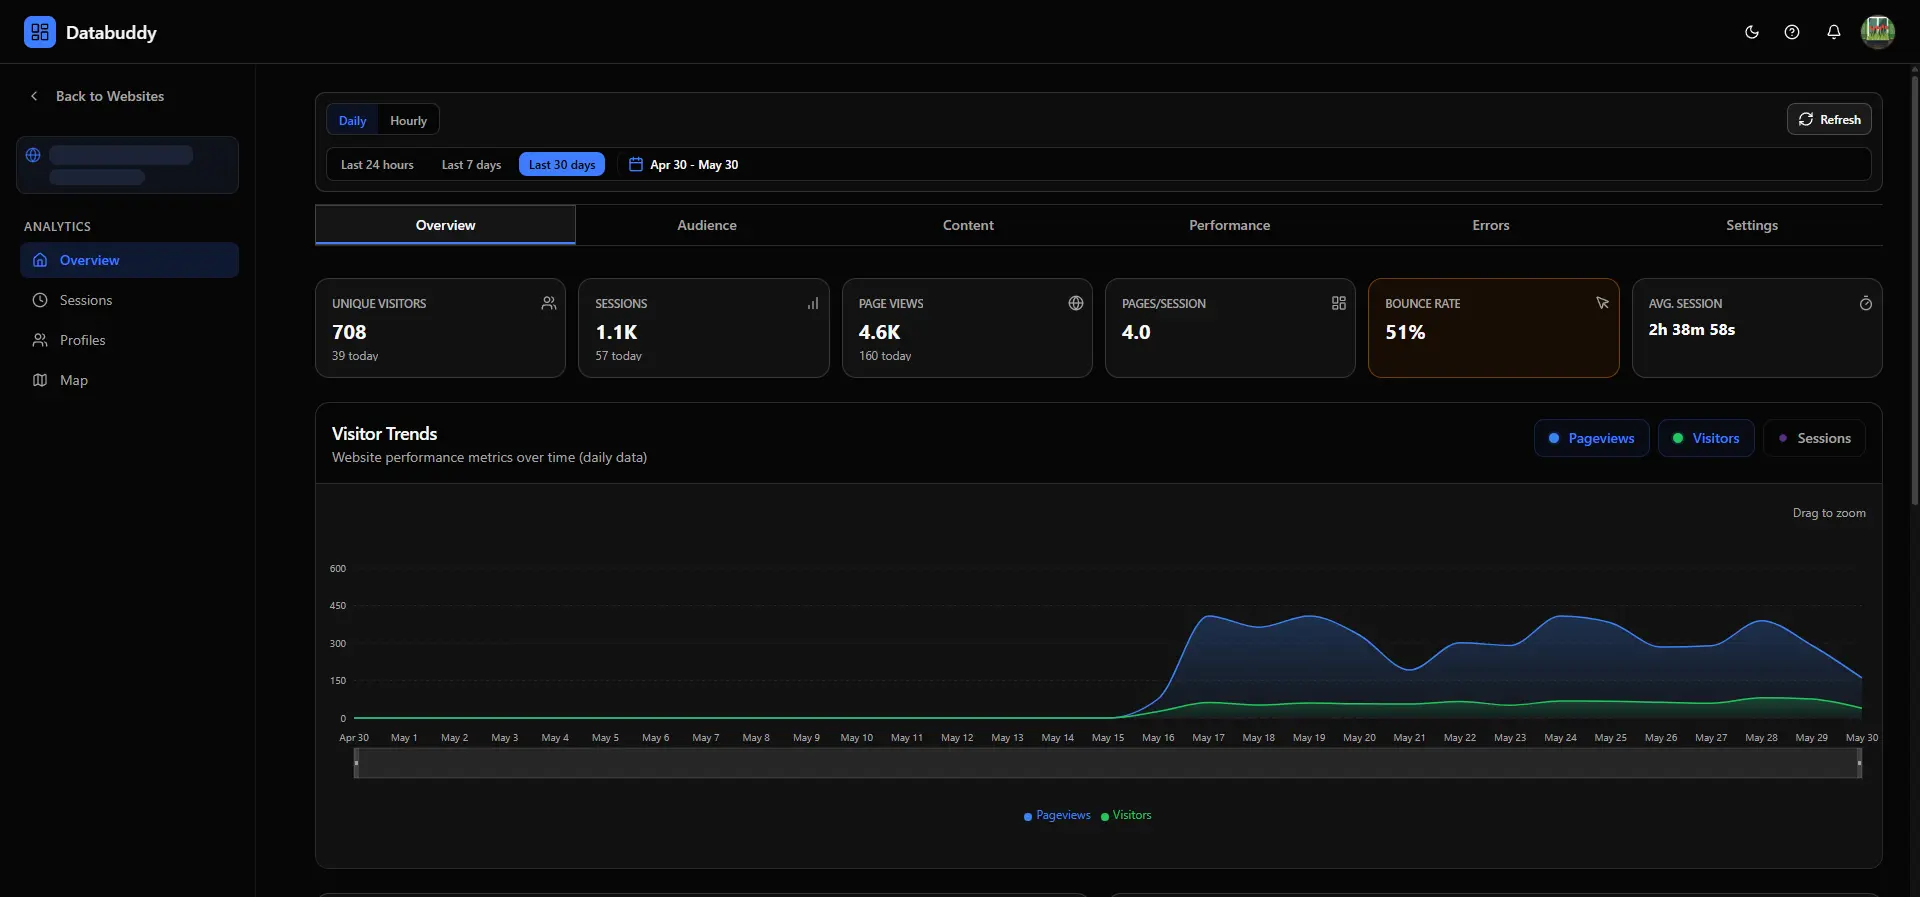Open the help question mark icon

(1792, 32)
